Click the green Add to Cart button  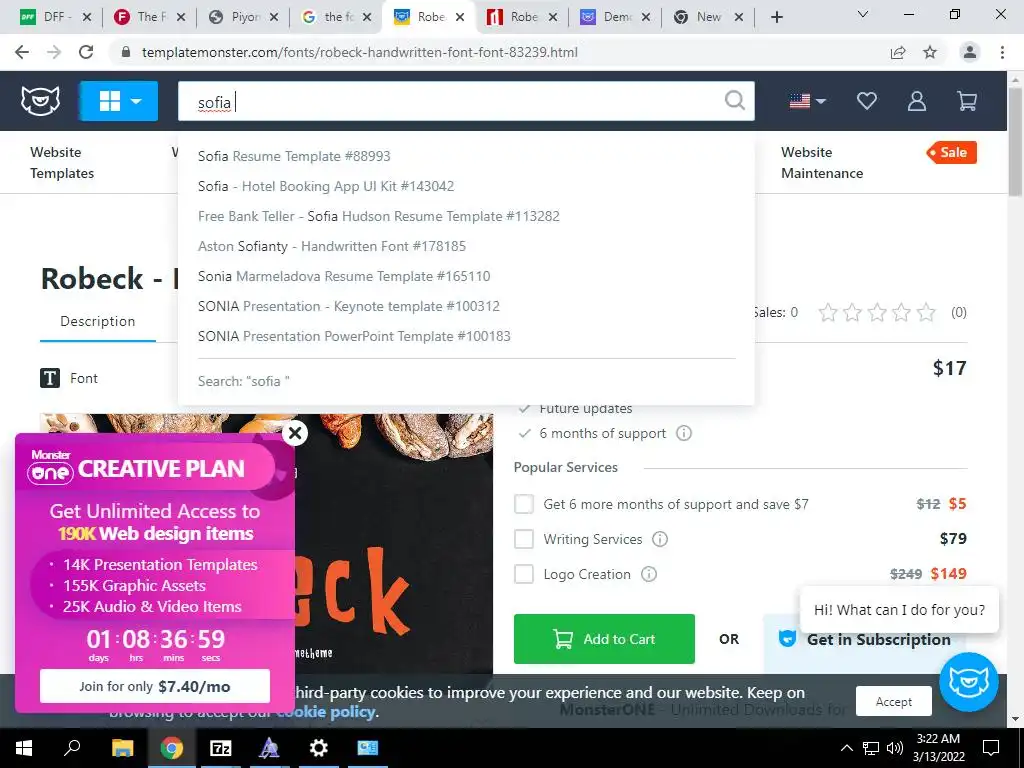[x=604, y=639]
